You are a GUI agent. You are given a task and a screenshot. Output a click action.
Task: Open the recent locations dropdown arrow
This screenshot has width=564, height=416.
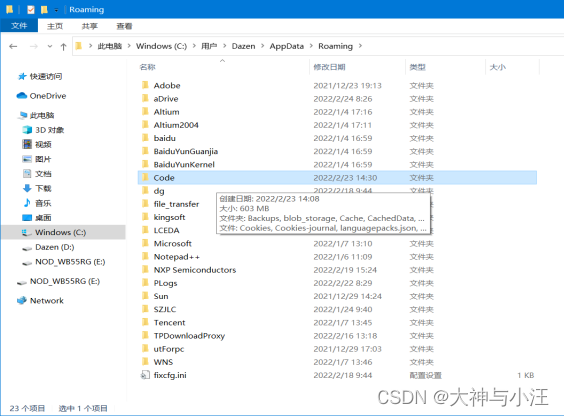[x=50, y=46]
